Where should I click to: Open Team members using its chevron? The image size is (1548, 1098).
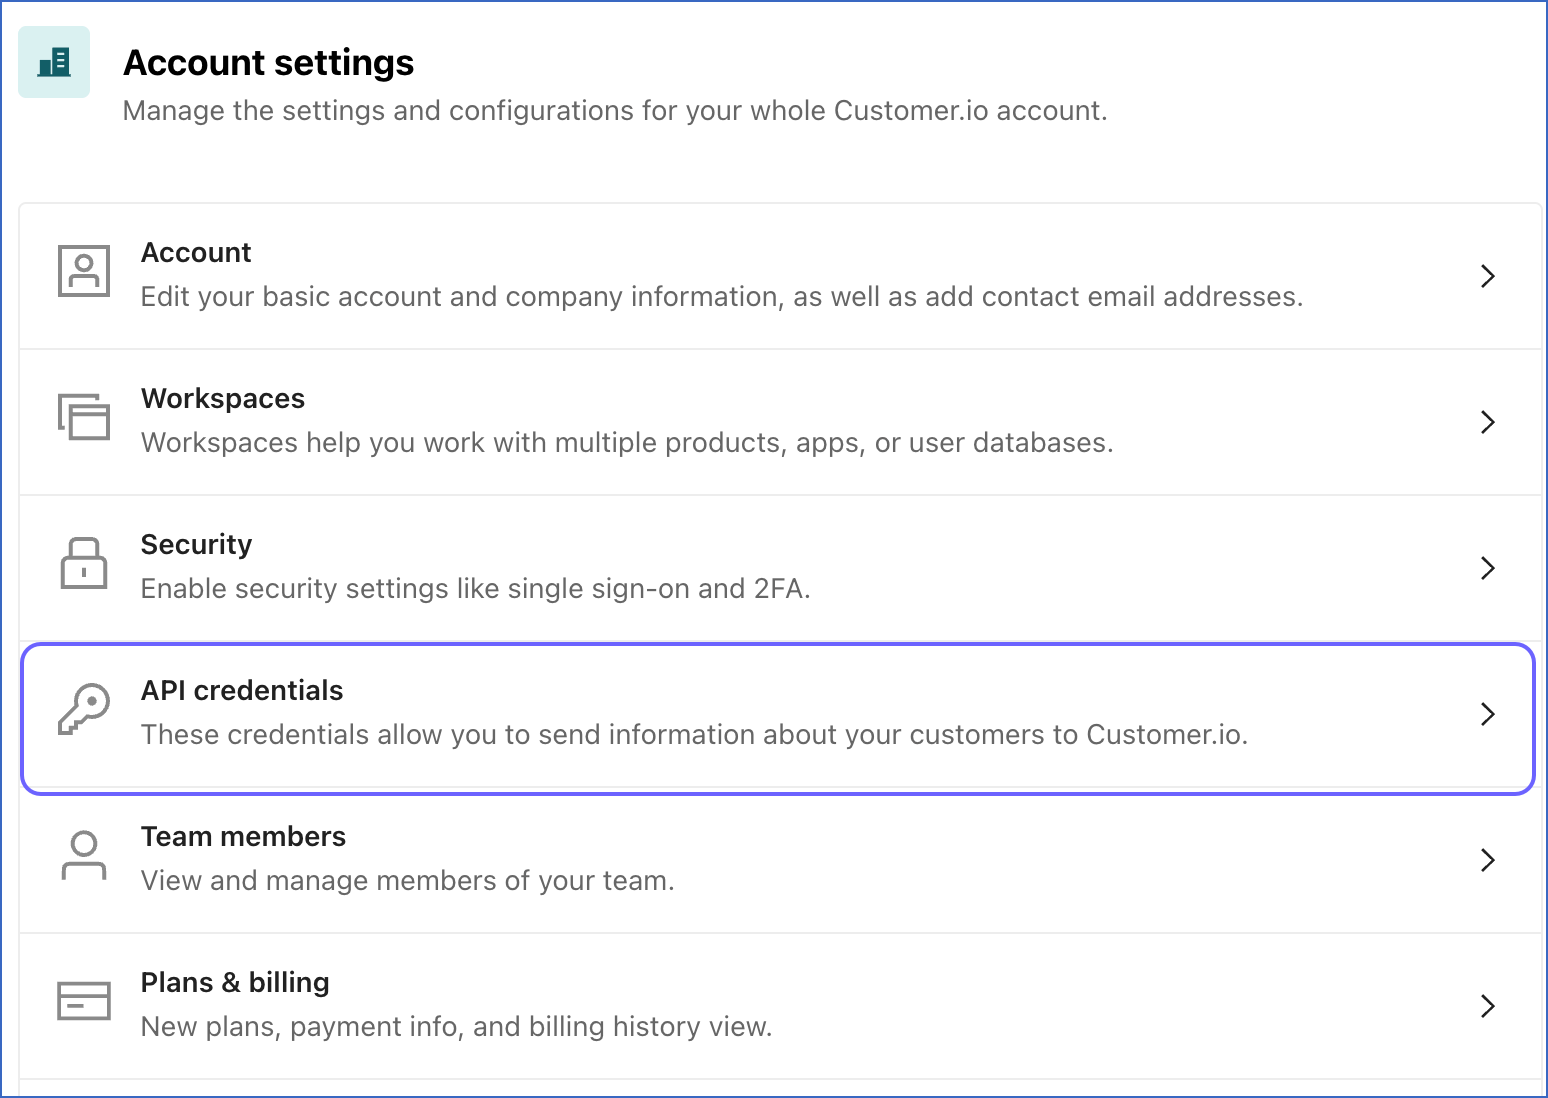click(1488, 860)
